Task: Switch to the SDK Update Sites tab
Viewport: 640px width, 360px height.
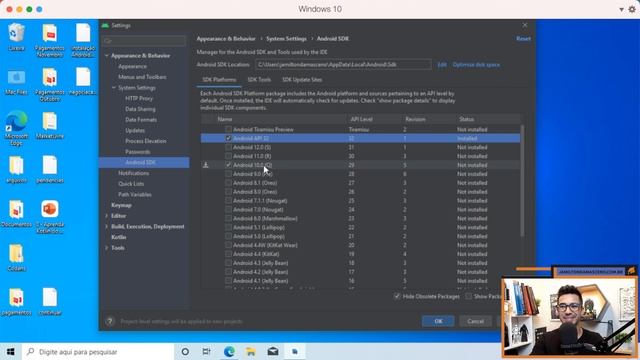Action: click(x=302, y=80)
